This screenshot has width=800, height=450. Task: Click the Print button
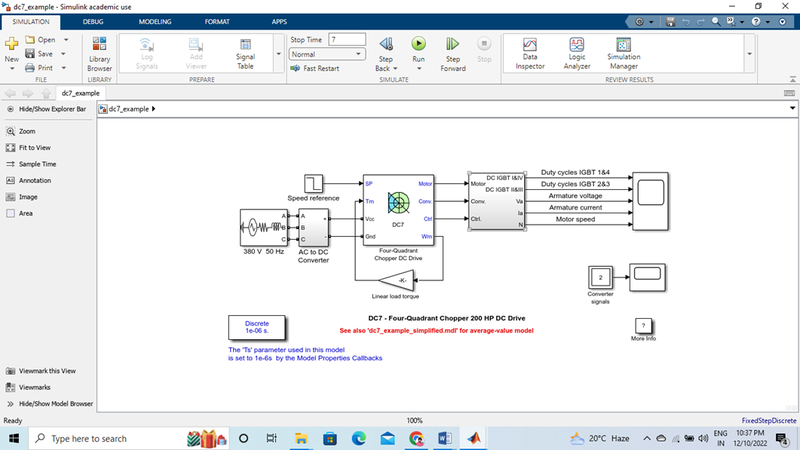39,68
